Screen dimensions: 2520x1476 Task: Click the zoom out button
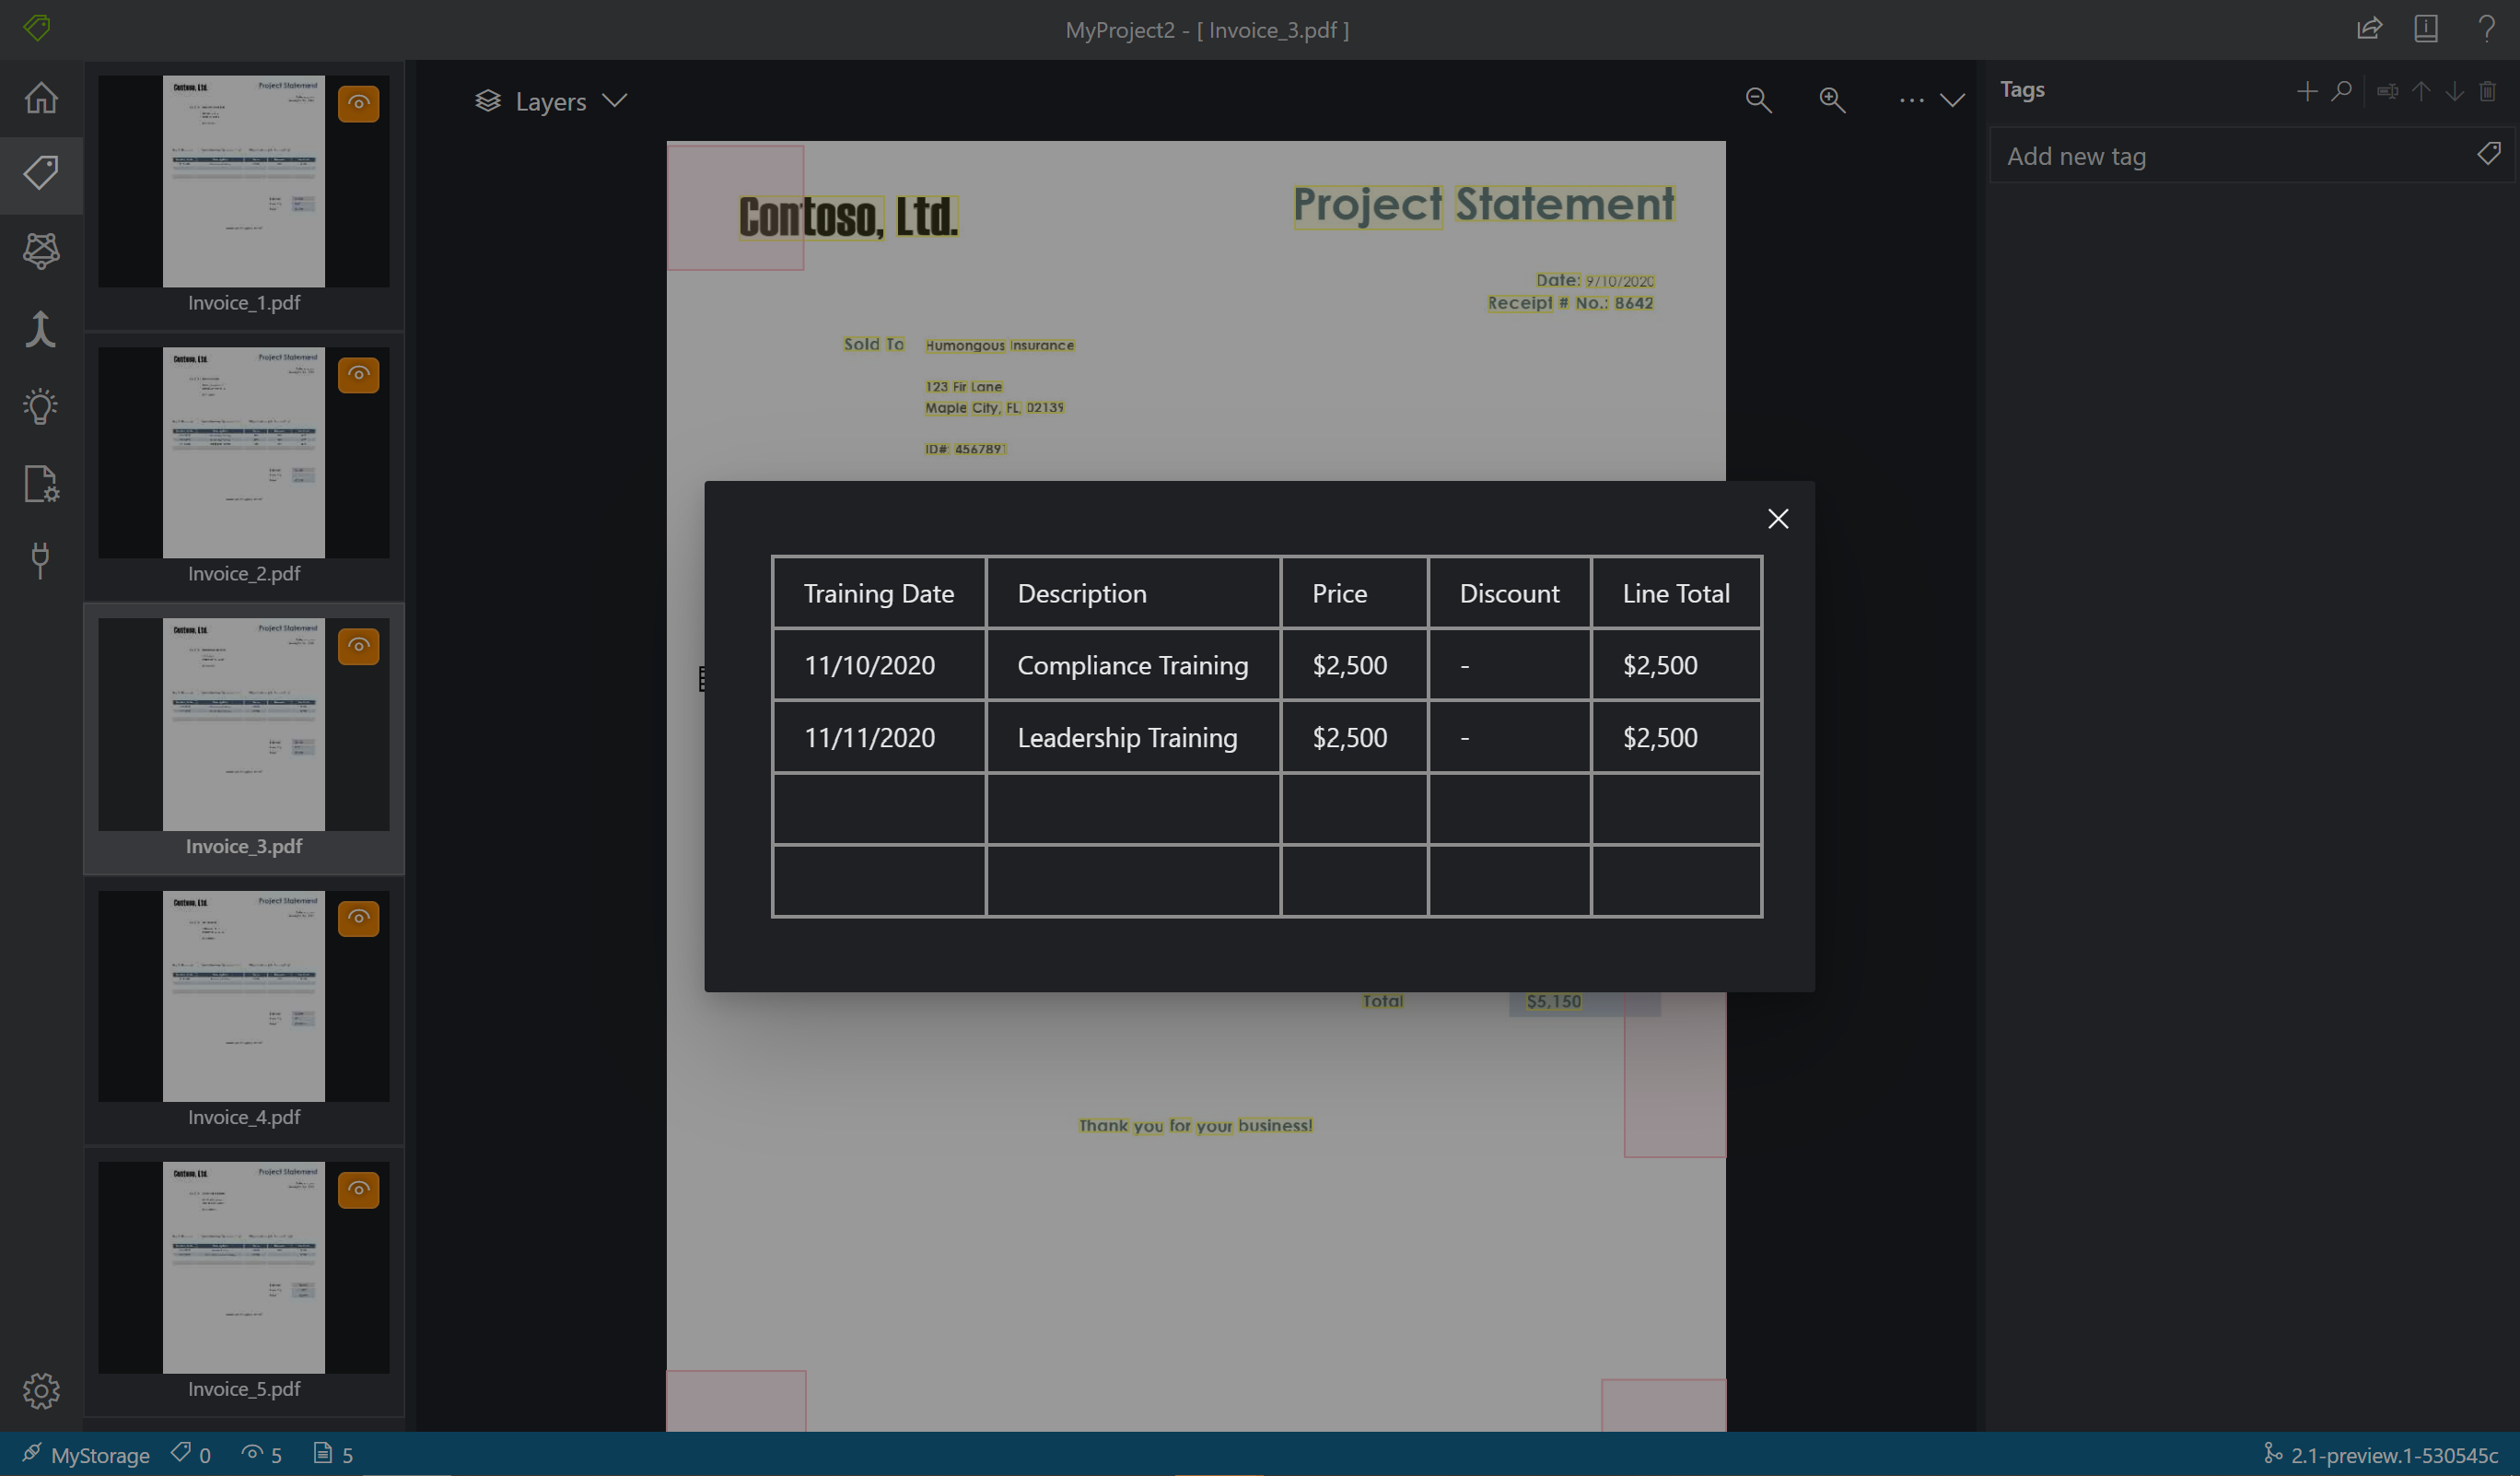tap(1758, 99)
